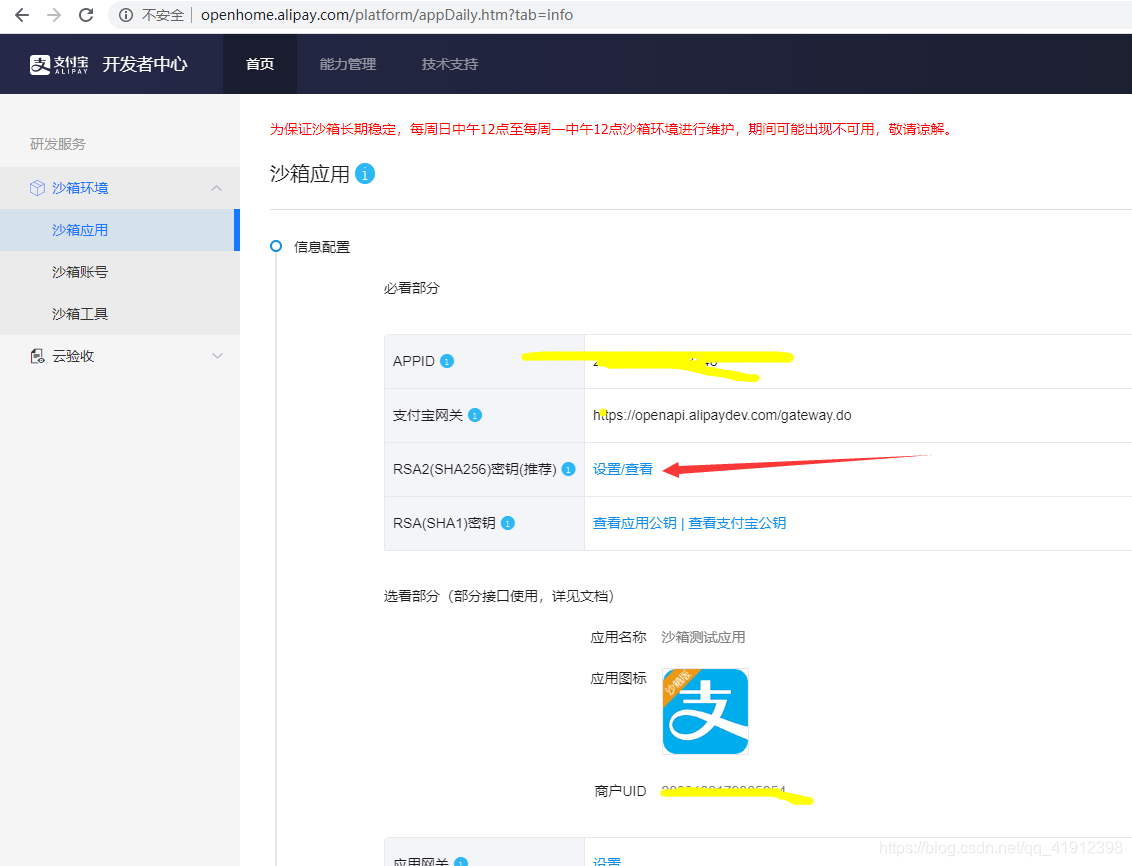Select 沙箱应用 in sidebar
This screenshot has width=1132, height=866.
120,230
